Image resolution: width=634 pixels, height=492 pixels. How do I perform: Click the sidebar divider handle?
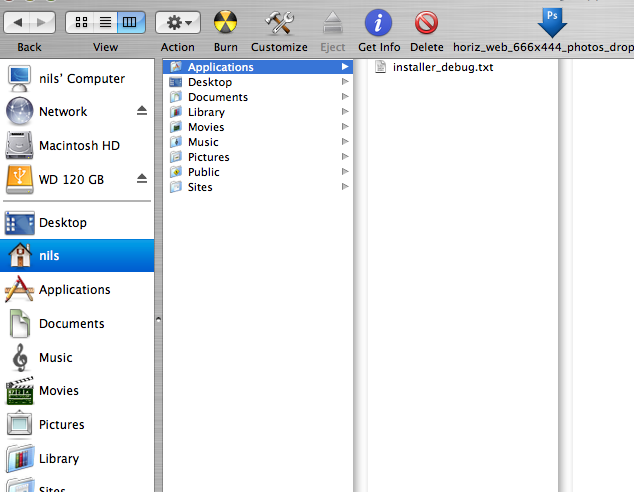(158, 319)
